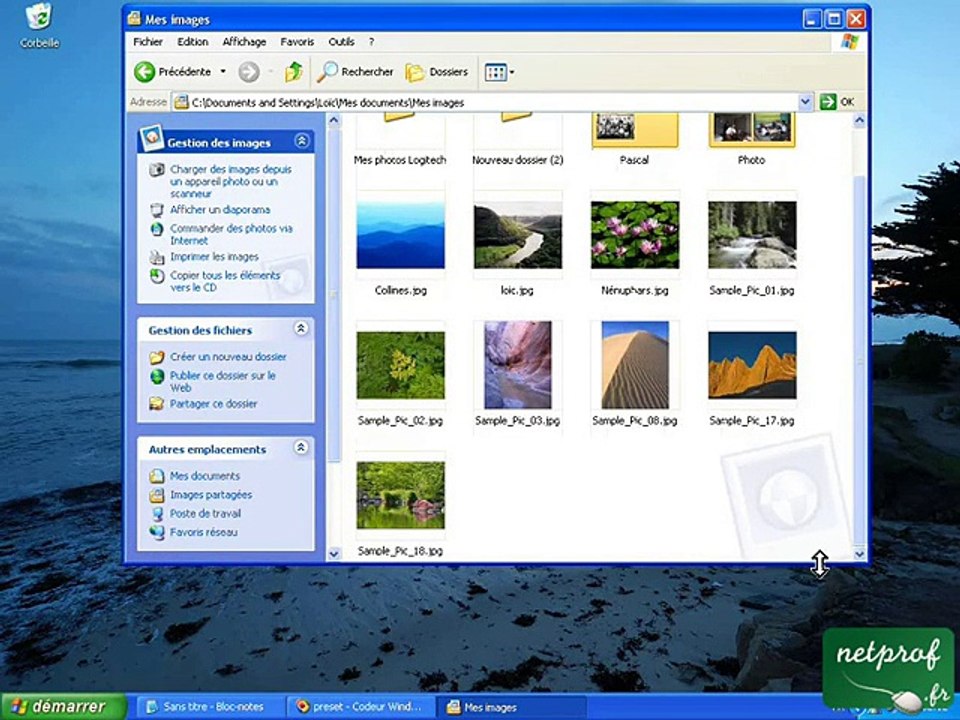Click Charger des images depuis un appareil photo
960x720 pixels.
coord(230,181)
